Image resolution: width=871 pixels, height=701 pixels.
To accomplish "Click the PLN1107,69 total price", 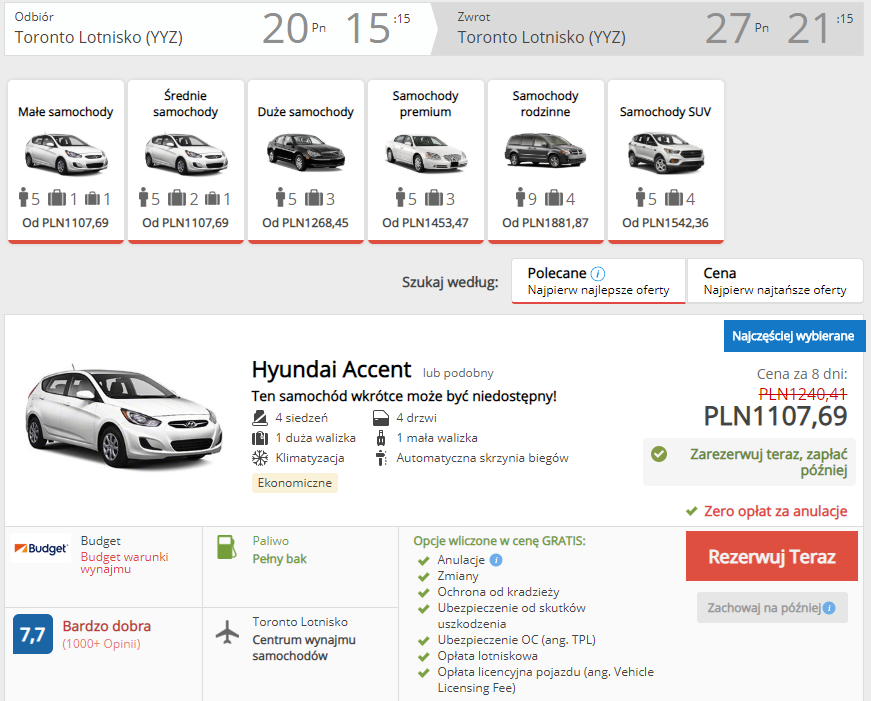I will [x=775, y=416].
